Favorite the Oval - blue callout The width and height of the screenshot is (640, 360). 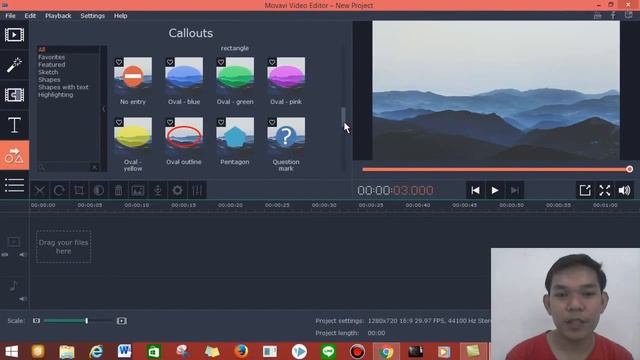pyautogui.click(x=170, y=62)
